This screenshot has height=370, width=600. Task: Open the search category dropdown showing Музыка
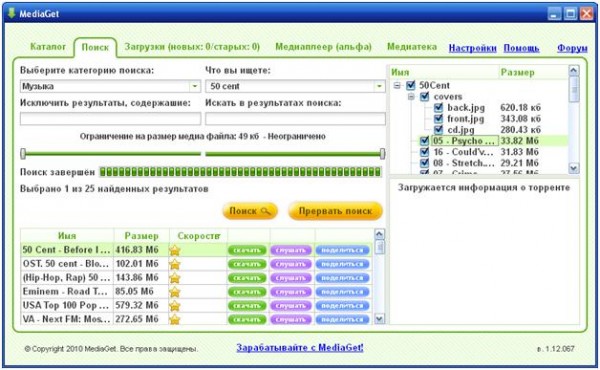click(x=195, y=86)
